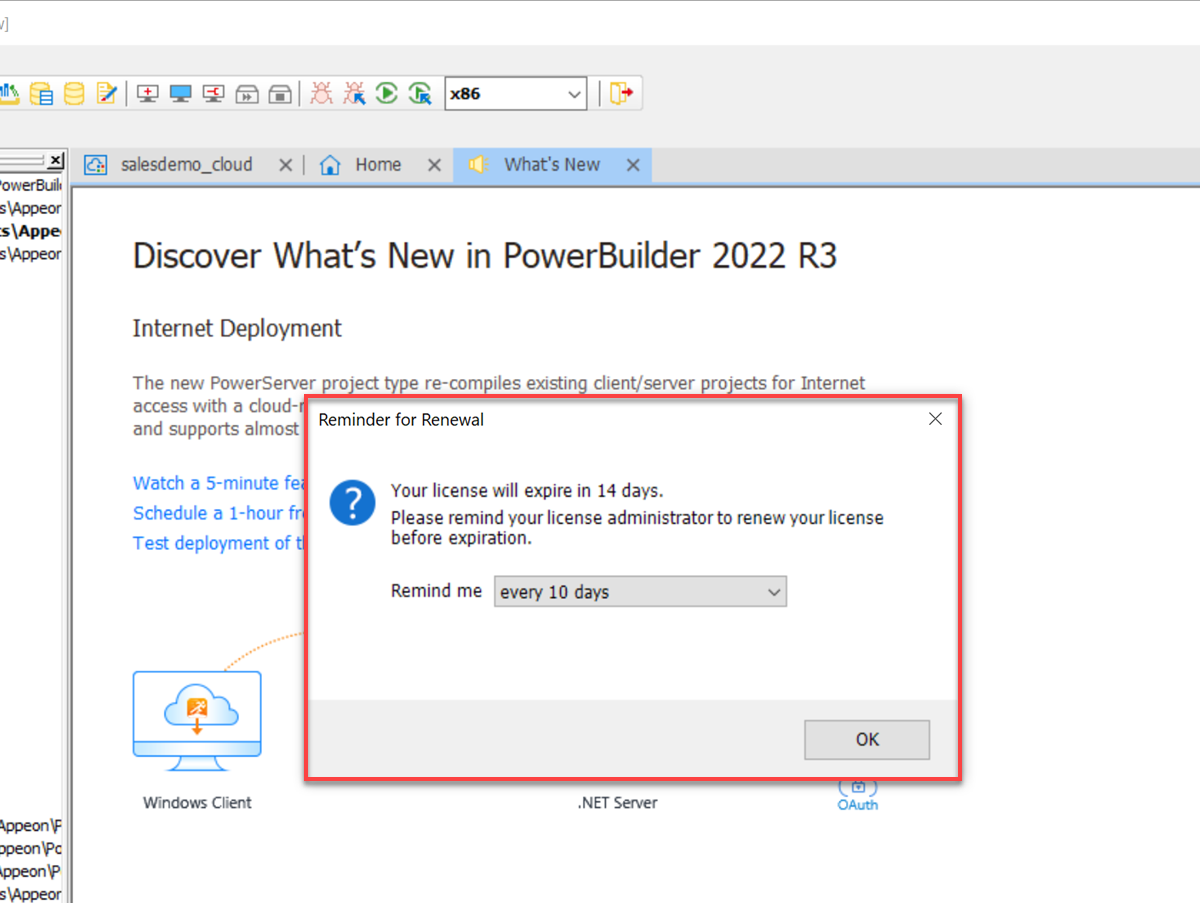
Task: Close the What's New tab
Action: (633, 166)
